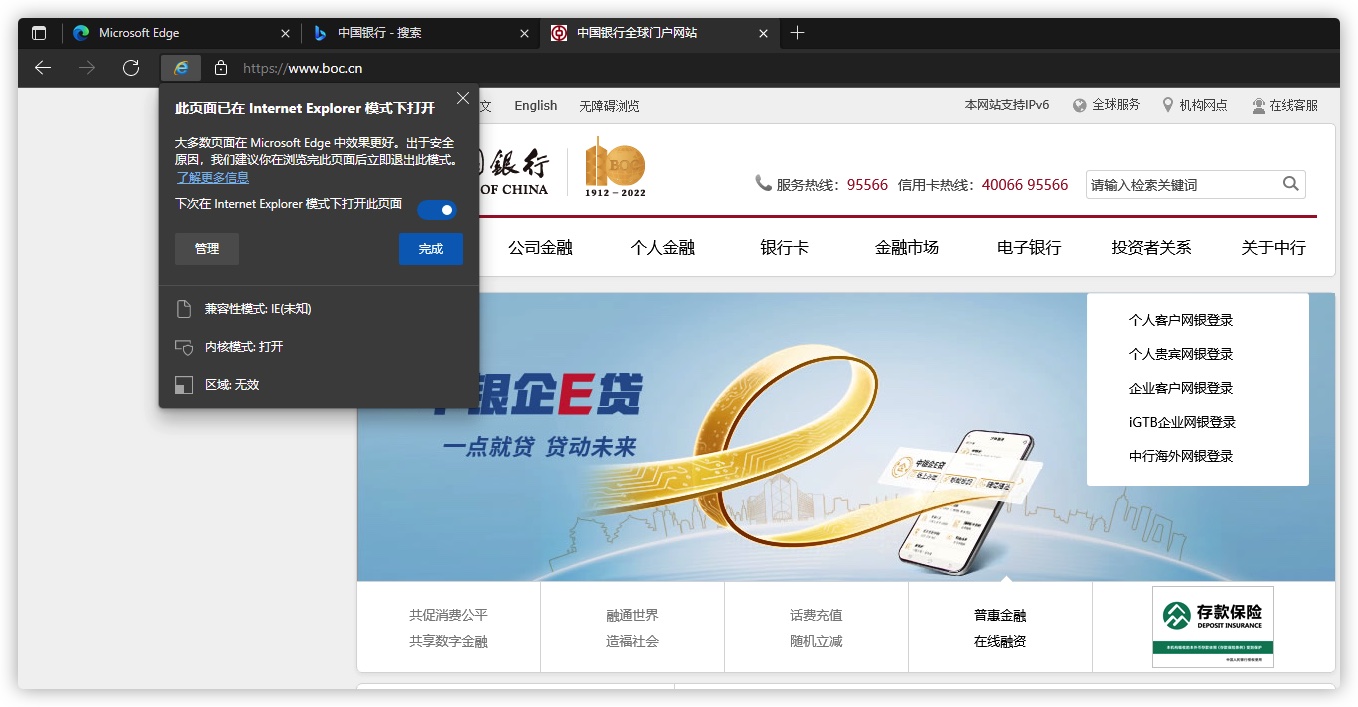Refresh the current page

(131, 68)
